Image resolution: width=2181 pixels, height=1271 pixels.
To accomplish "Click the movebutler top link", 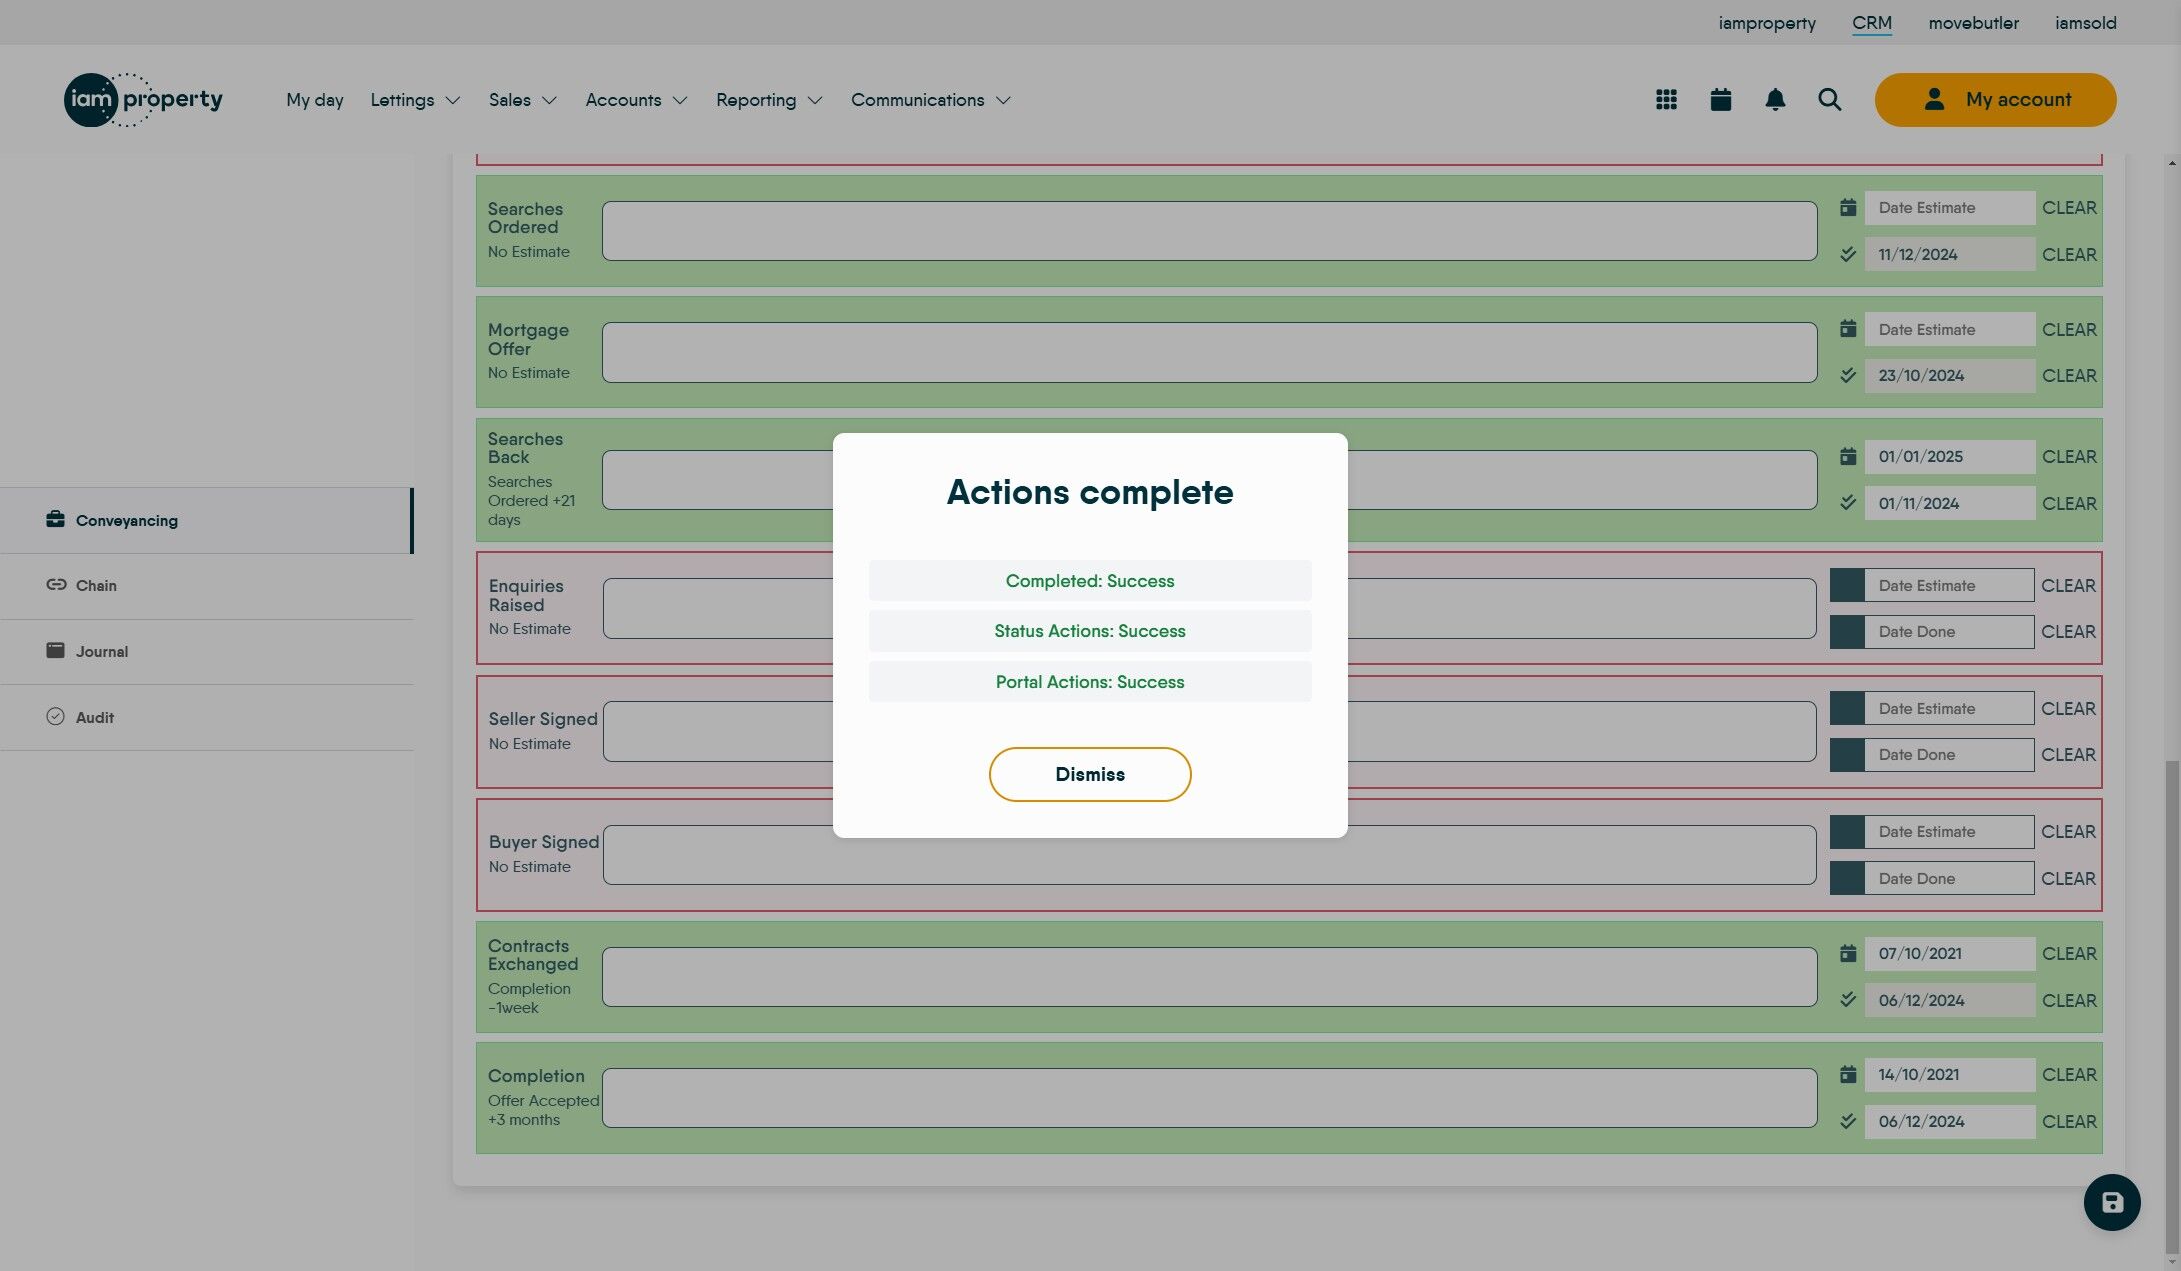I will [1973, 23].
